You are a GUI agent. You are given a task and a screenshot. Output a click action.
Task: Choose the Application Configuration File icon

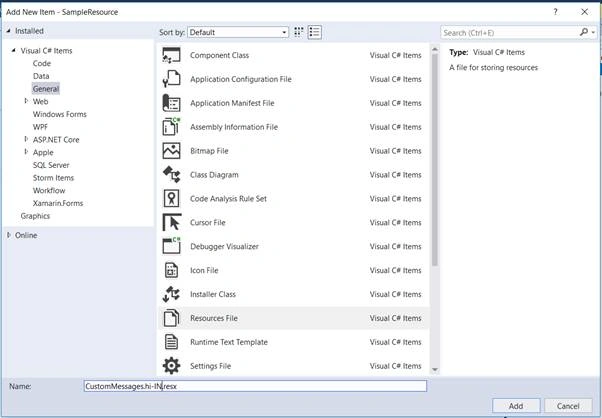[171, 79]
